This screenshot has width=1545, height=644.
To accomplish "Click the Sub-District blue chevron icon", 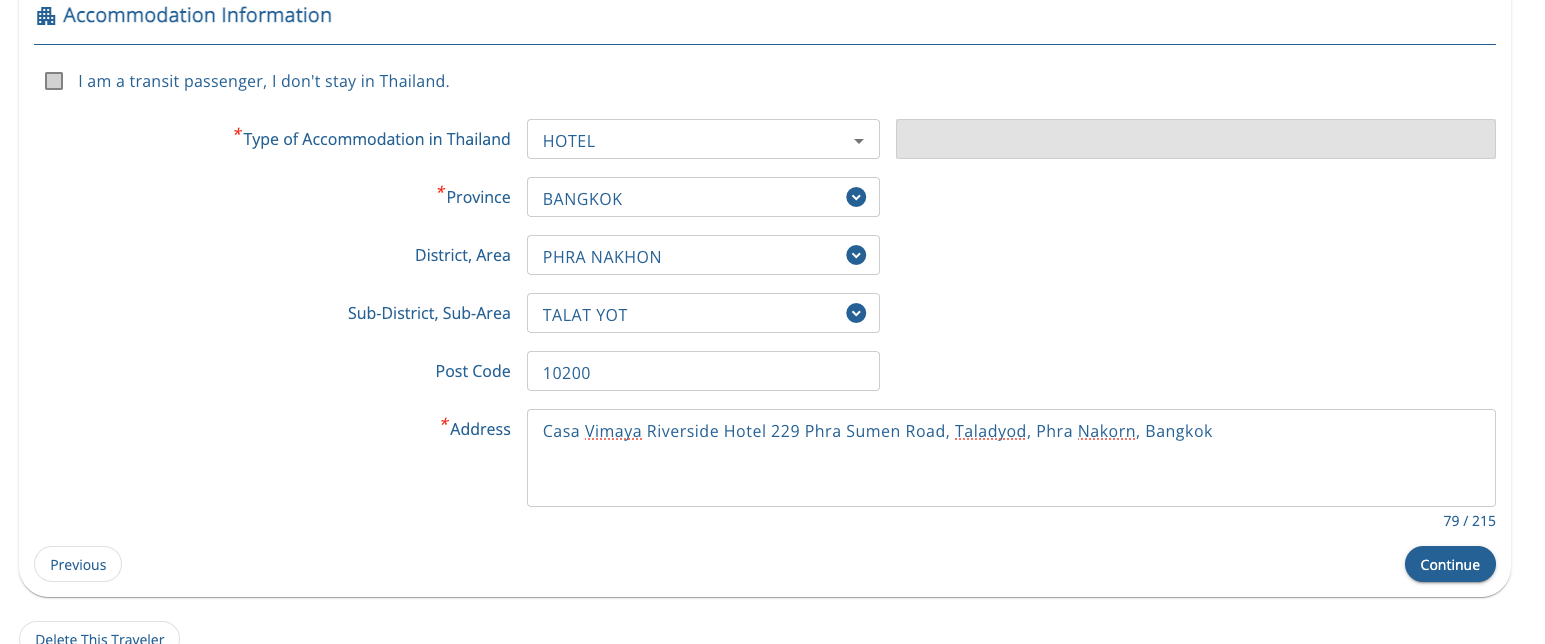I will coord(855,314).
